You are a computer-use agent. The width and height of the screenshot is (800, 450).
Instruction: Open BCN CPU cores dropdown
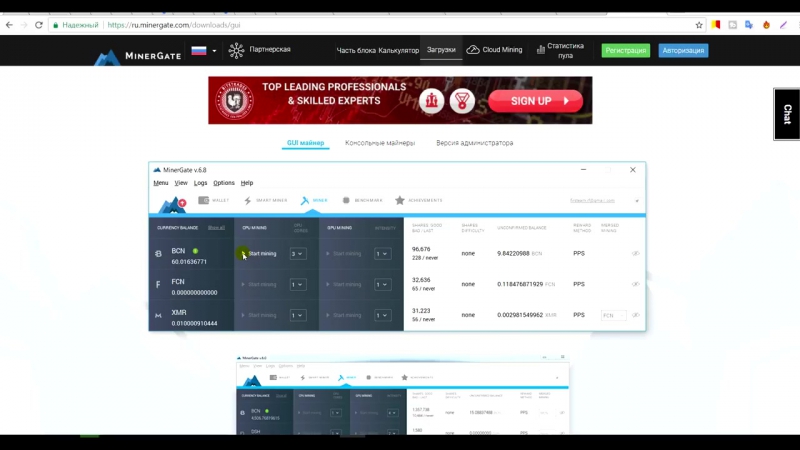pyautogui.click(x=298, y=254)
